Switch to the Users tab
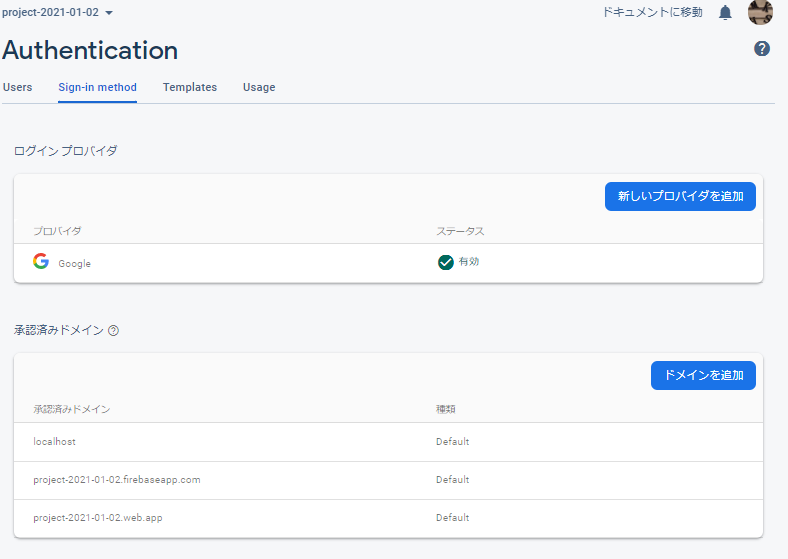Screen dimensions: 788x559 point(18,87)
